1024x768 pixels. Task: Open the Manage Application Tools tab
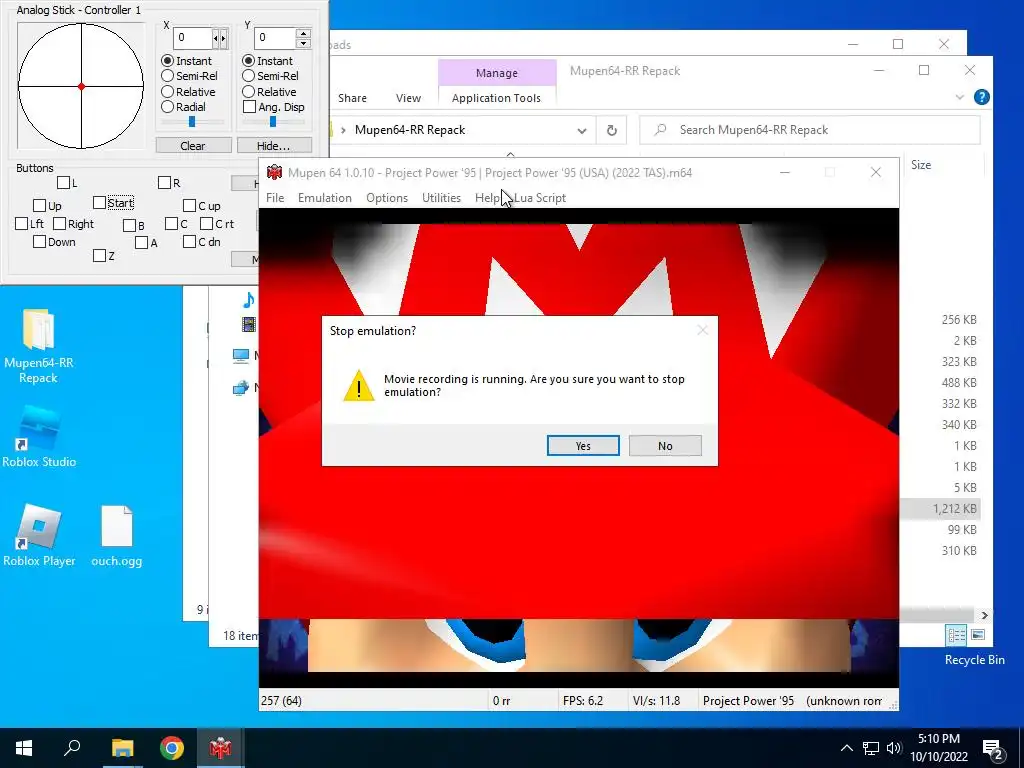(x=496, y=98)
